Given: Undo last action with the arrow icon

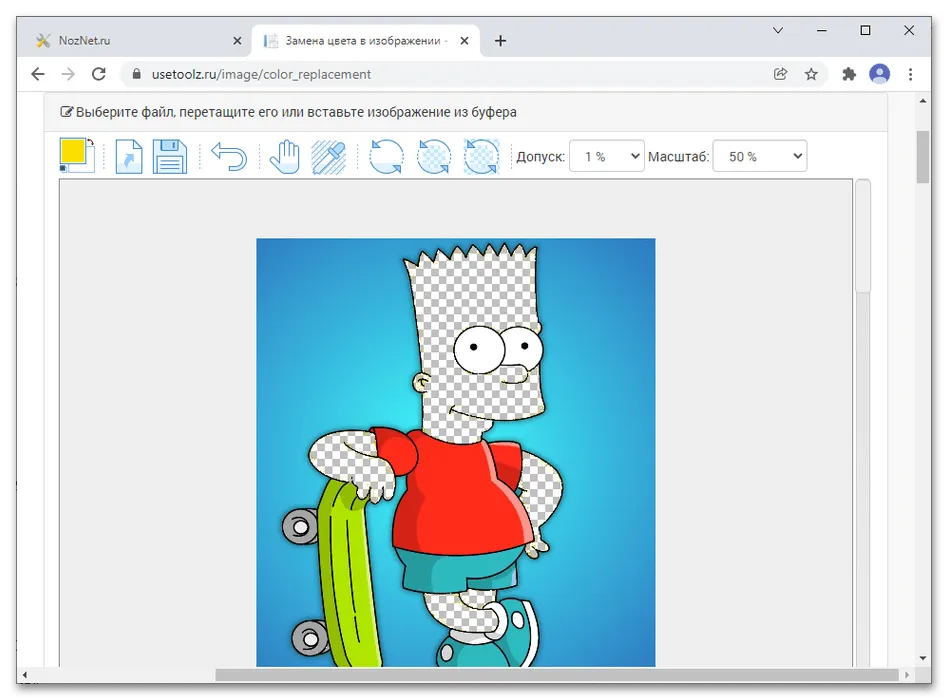Looking at the screenshot, I should coord(229,157).
